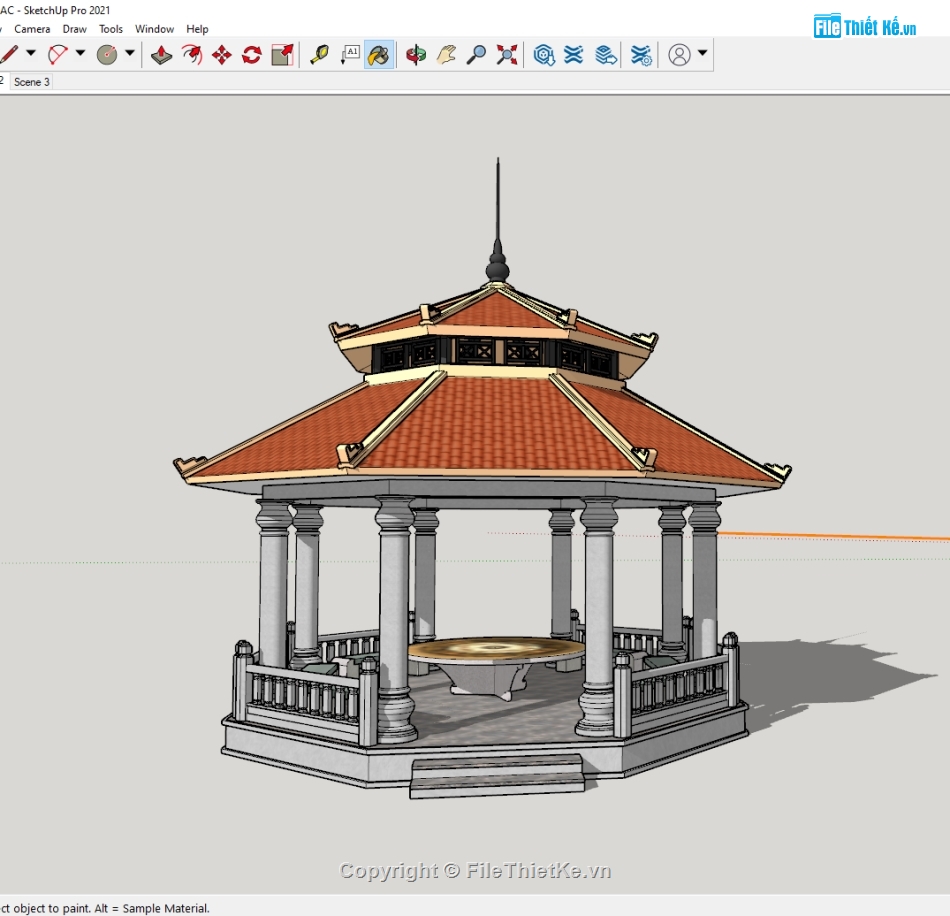950x916 pixels.
Task: Select the Push/Pull tool
Action: tap(161, 55)
